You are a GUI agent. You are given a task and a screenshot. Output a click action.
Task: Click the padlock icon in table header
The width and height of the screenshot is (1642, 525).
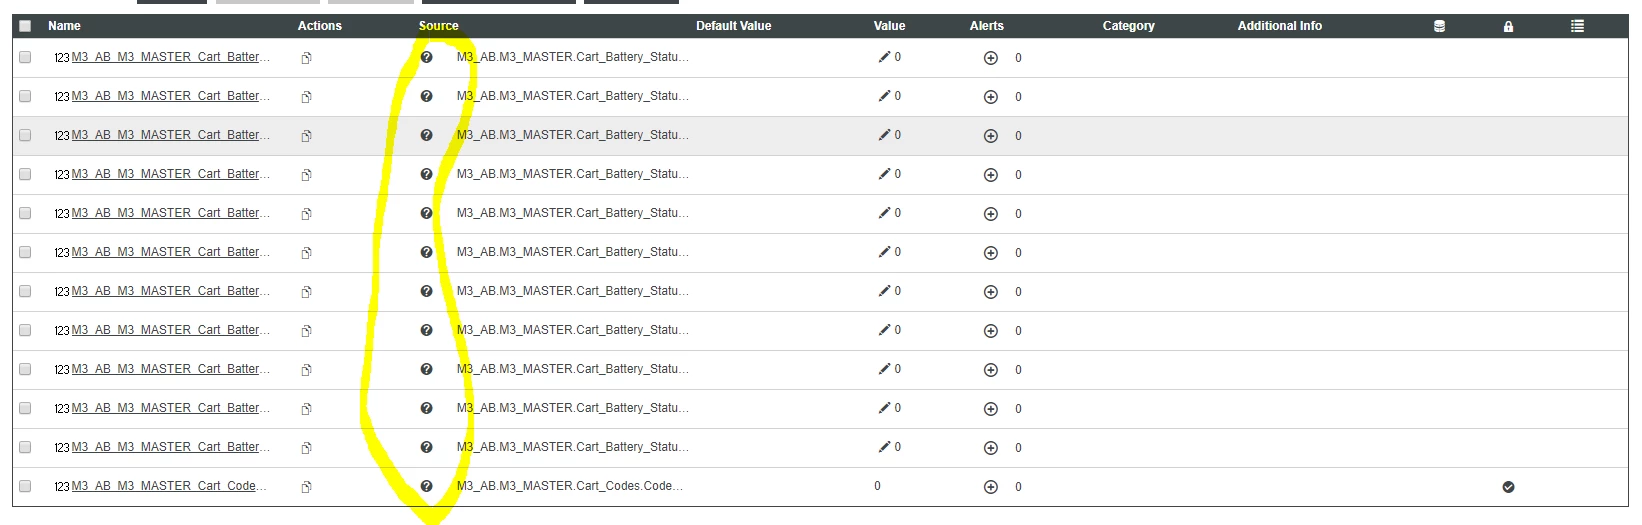(1508, 27)
